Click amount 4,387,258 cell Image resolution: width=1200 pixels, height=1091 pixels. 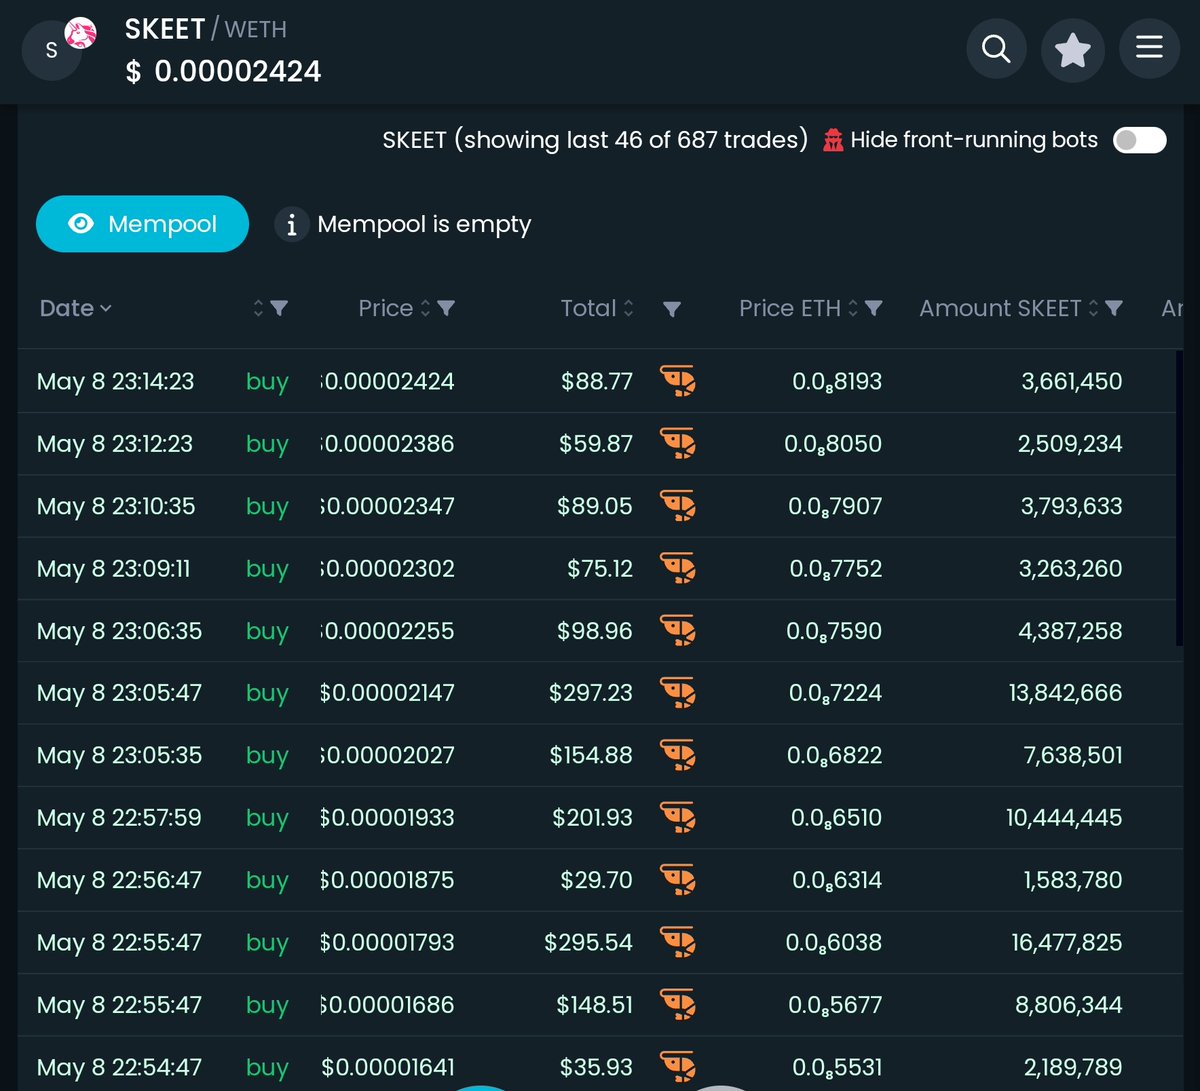(x=1070, y=631)
